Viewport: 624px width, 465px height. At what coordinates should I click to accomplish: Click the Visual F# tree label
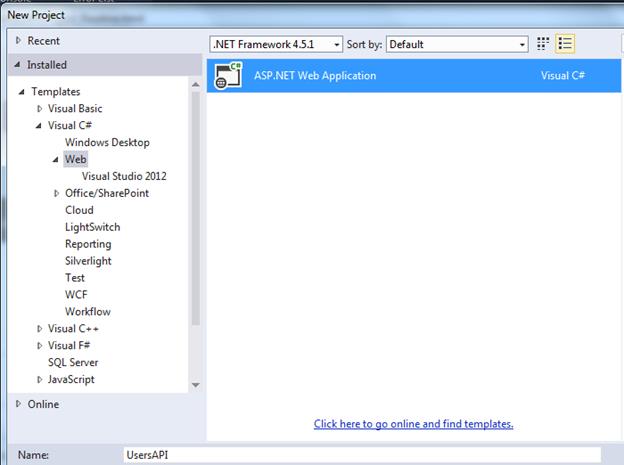coord(69,346)
